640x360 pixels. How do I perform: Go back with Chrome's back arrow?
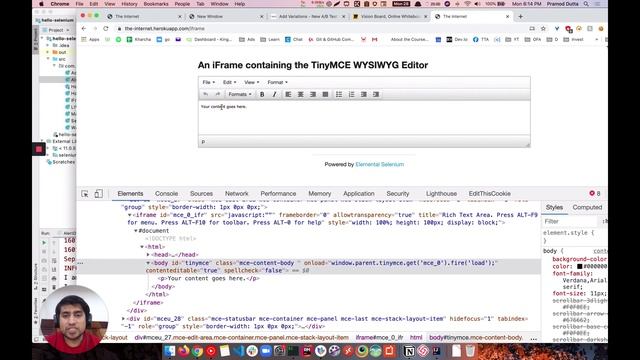click(84, 29)
